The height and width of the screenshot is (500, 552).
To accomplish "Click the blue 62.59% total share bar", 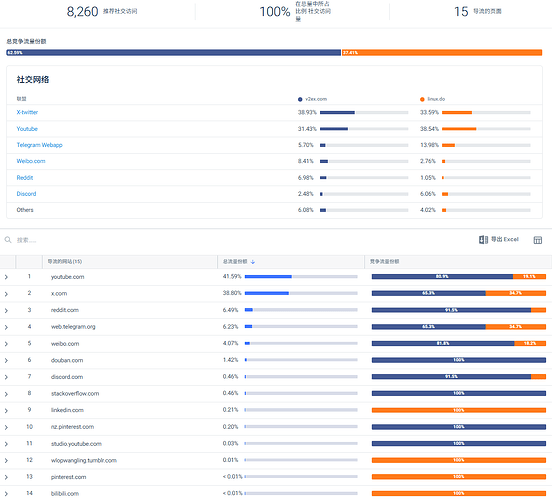I will [174, 53].
